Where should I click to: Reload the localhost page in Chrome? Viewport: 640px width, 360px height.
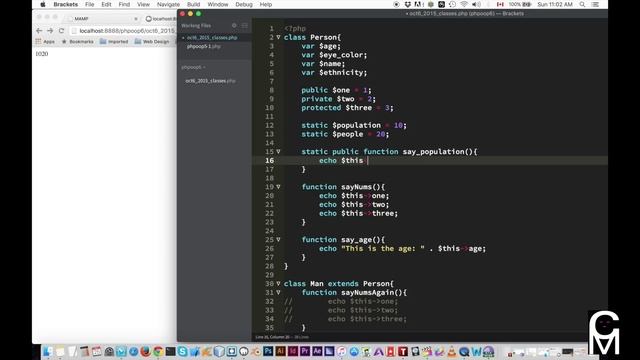pyautogui.click(x=61, y=31)
